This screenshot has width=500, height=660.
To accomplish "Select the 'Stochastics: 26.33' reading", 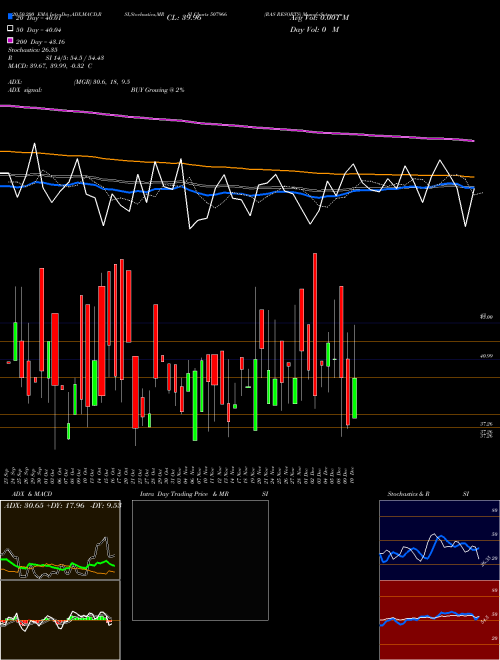I will coord(32,50).
